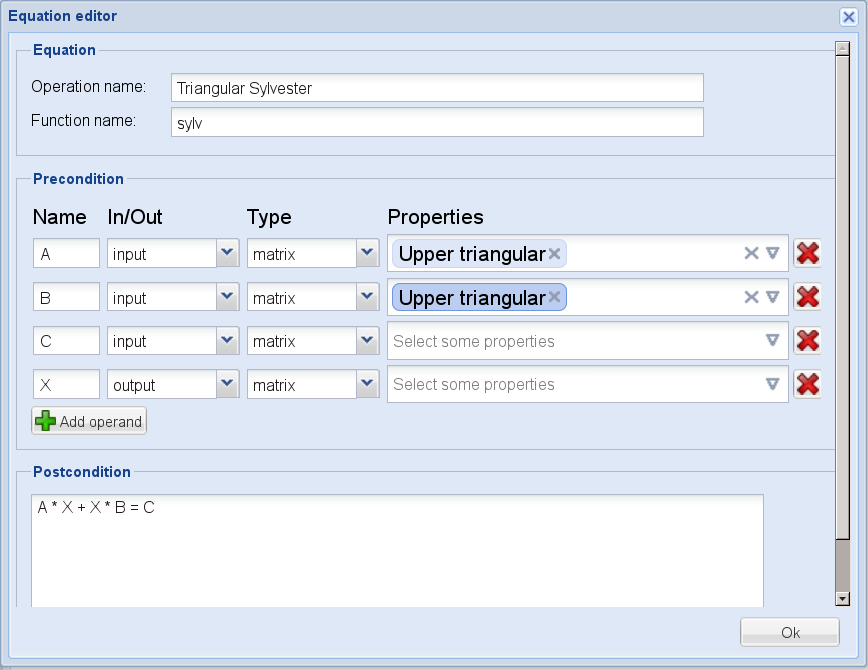Click the Operation name text field
This screenshot has height=670, width=868.
[x=437, y=88]
